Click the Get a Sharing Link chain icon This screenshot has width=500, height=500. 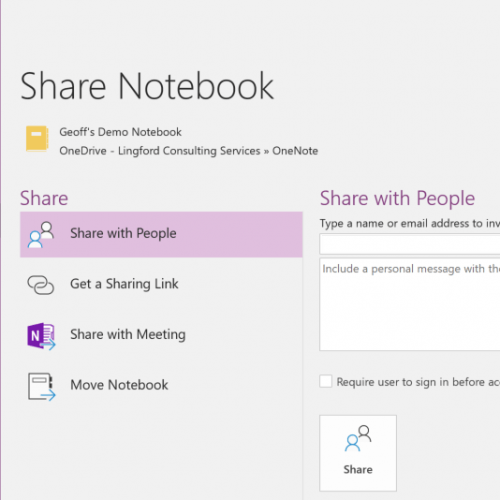click(41, 285)
